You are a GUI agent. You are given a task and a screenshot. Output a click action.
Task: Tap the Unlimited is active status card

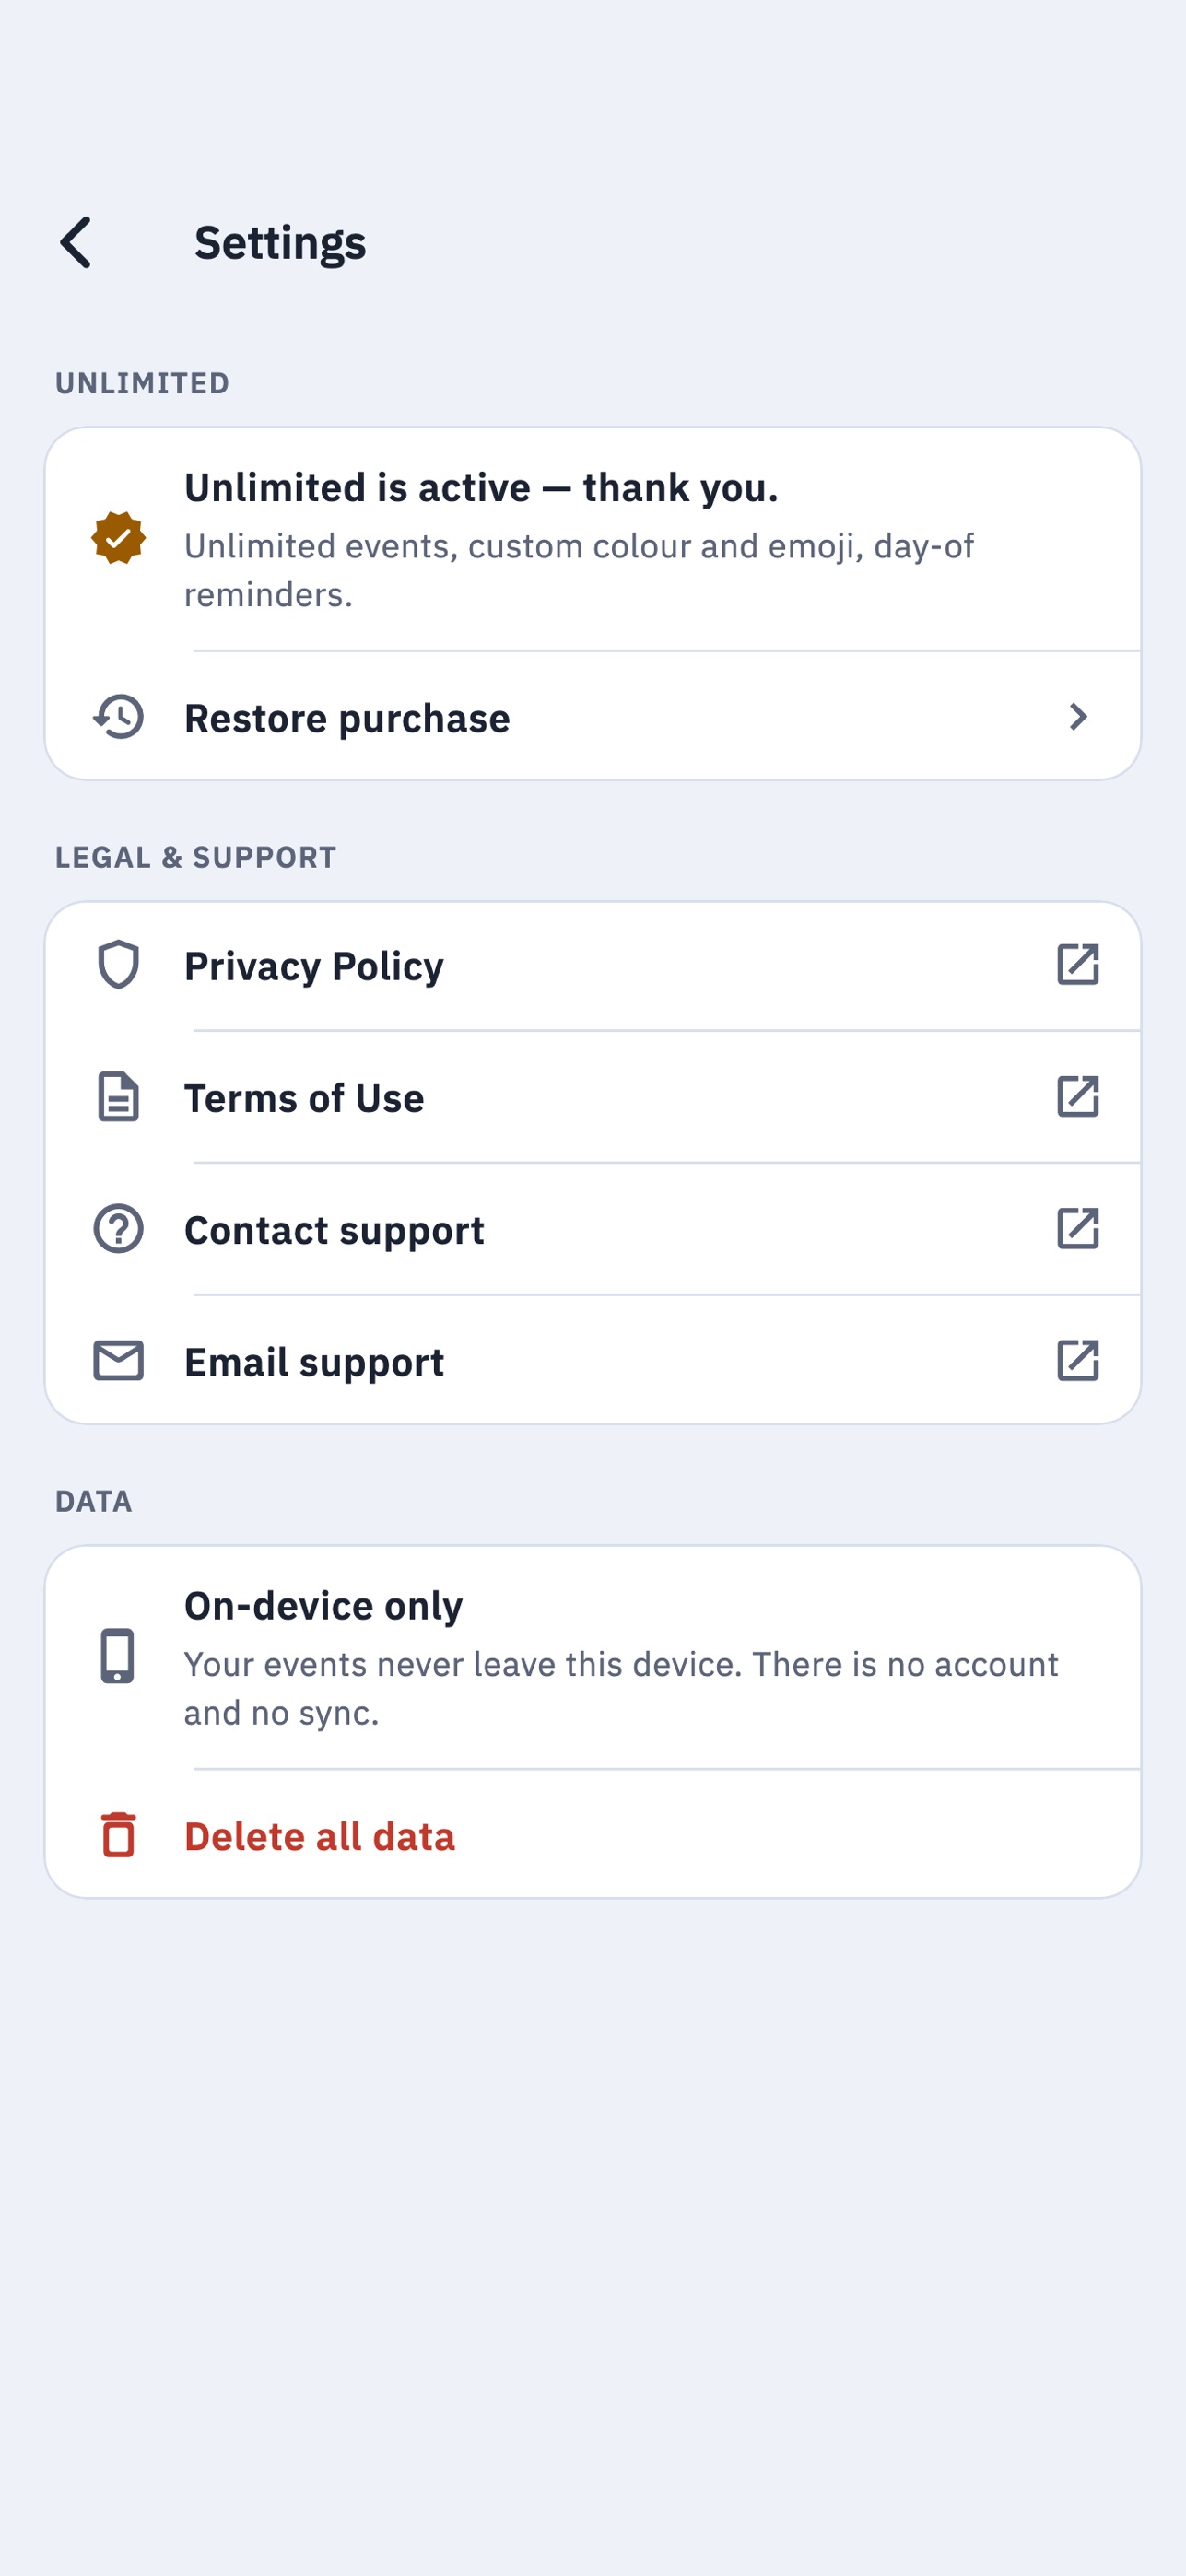pos(593,540)
